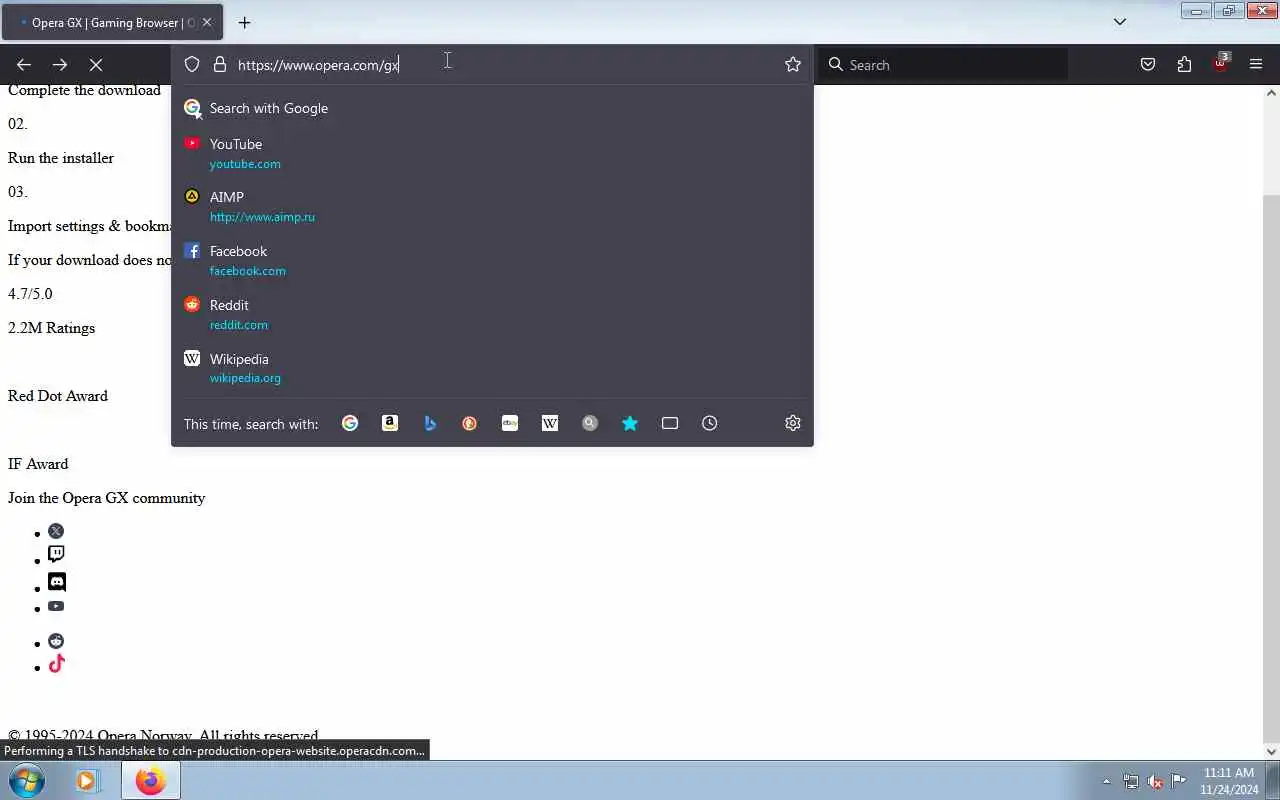The height and width of the screenshot is (800, 1280).
Task: Open media player in taskbar
Action: coord(87,780)
